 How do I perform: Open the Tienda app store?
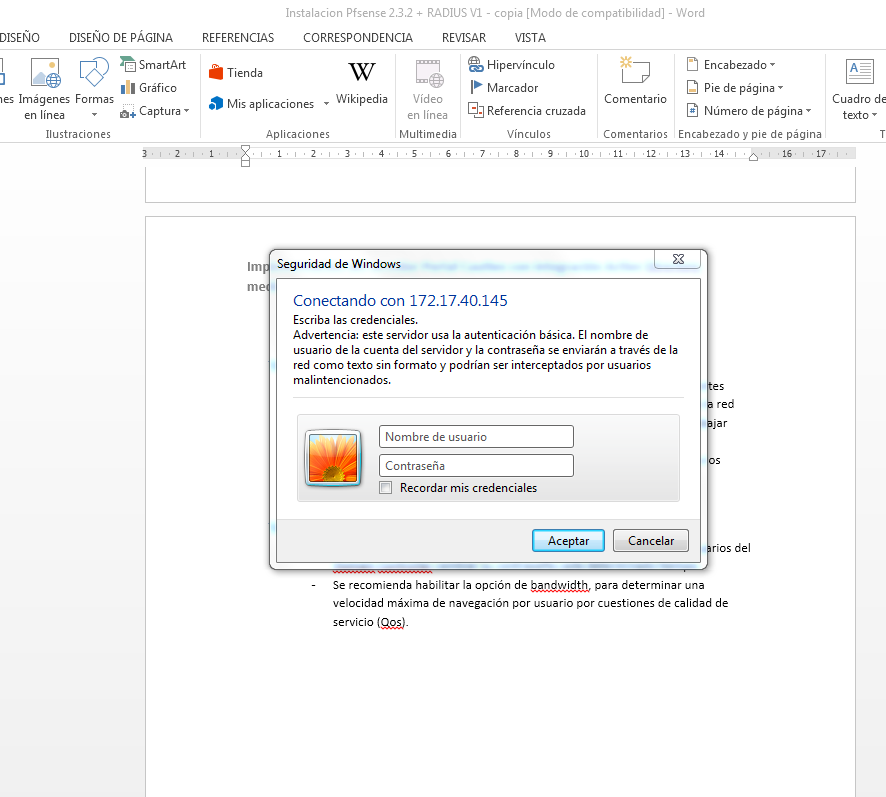click(236, 73)
